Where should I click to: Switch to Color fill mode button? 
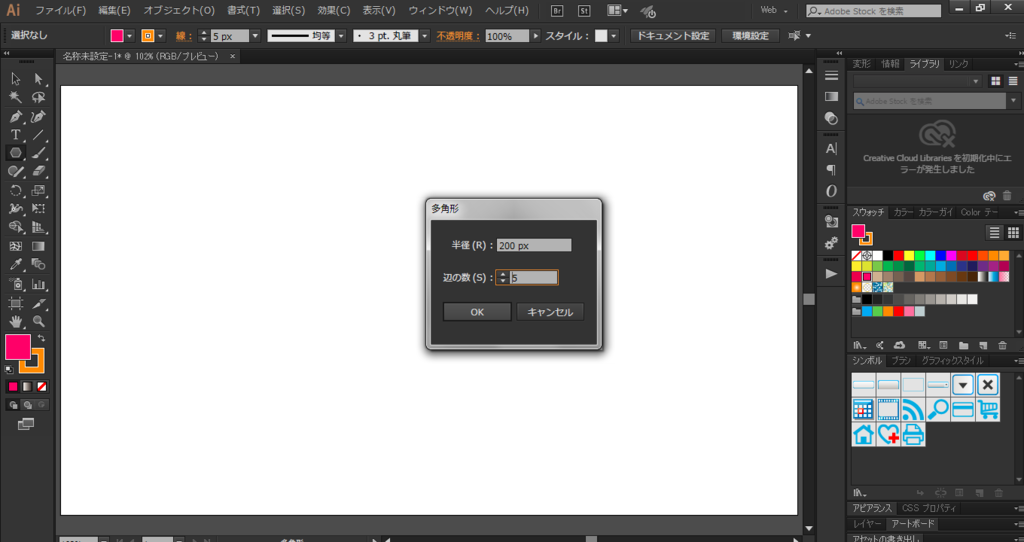pos(12,387)
